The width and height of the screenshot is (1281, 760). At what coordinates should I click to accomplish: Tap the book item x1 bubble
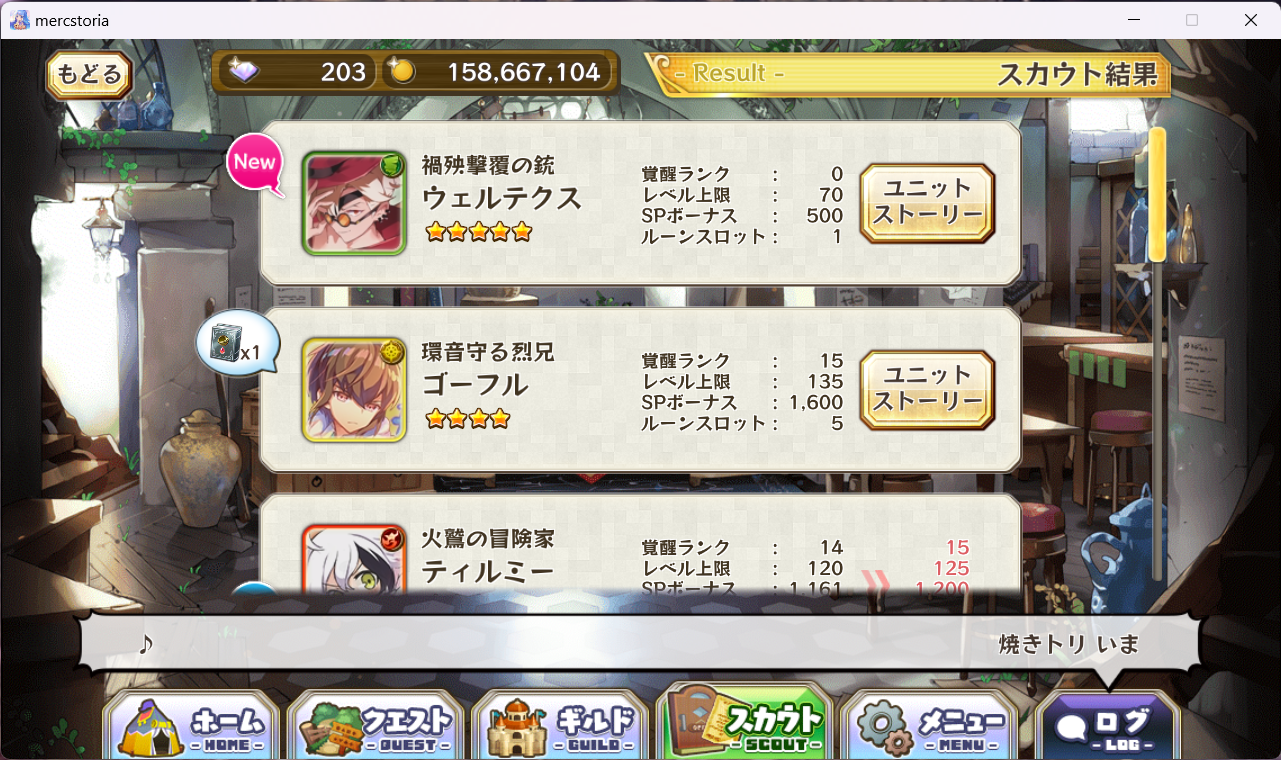237,345
